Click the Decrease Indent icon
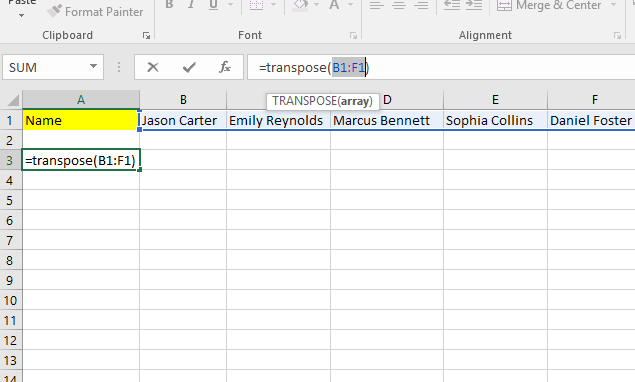635x382 pixels. pyautogui.click(x=452, y=5)
